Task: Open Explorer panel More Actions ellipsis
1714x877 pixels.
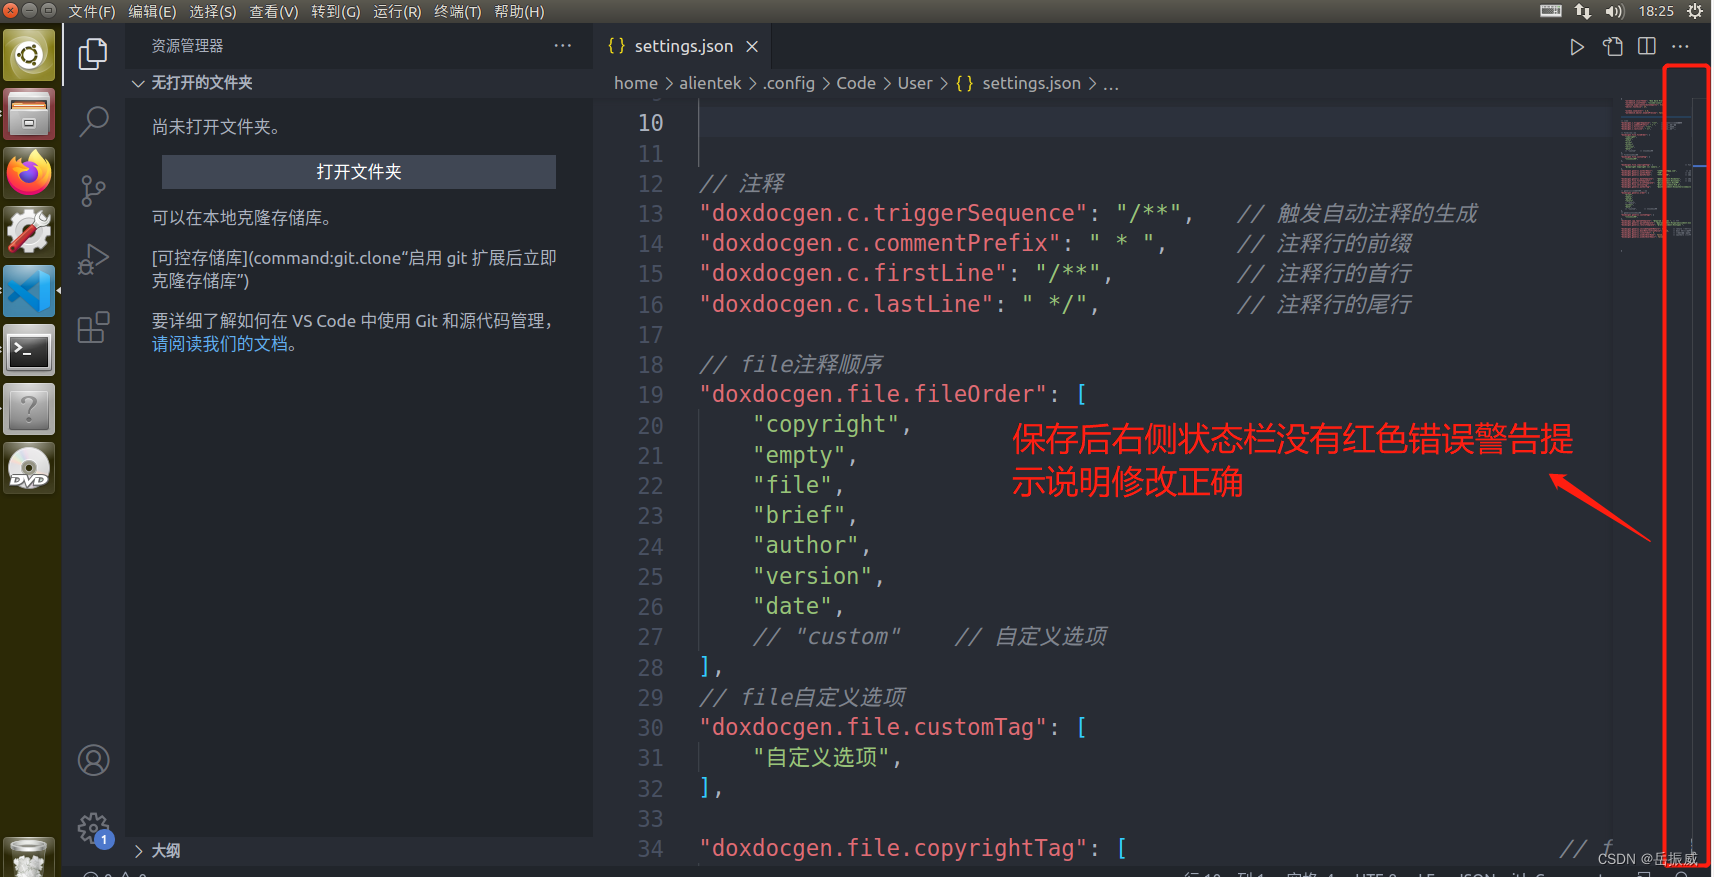Action: (x=563, y=45)
